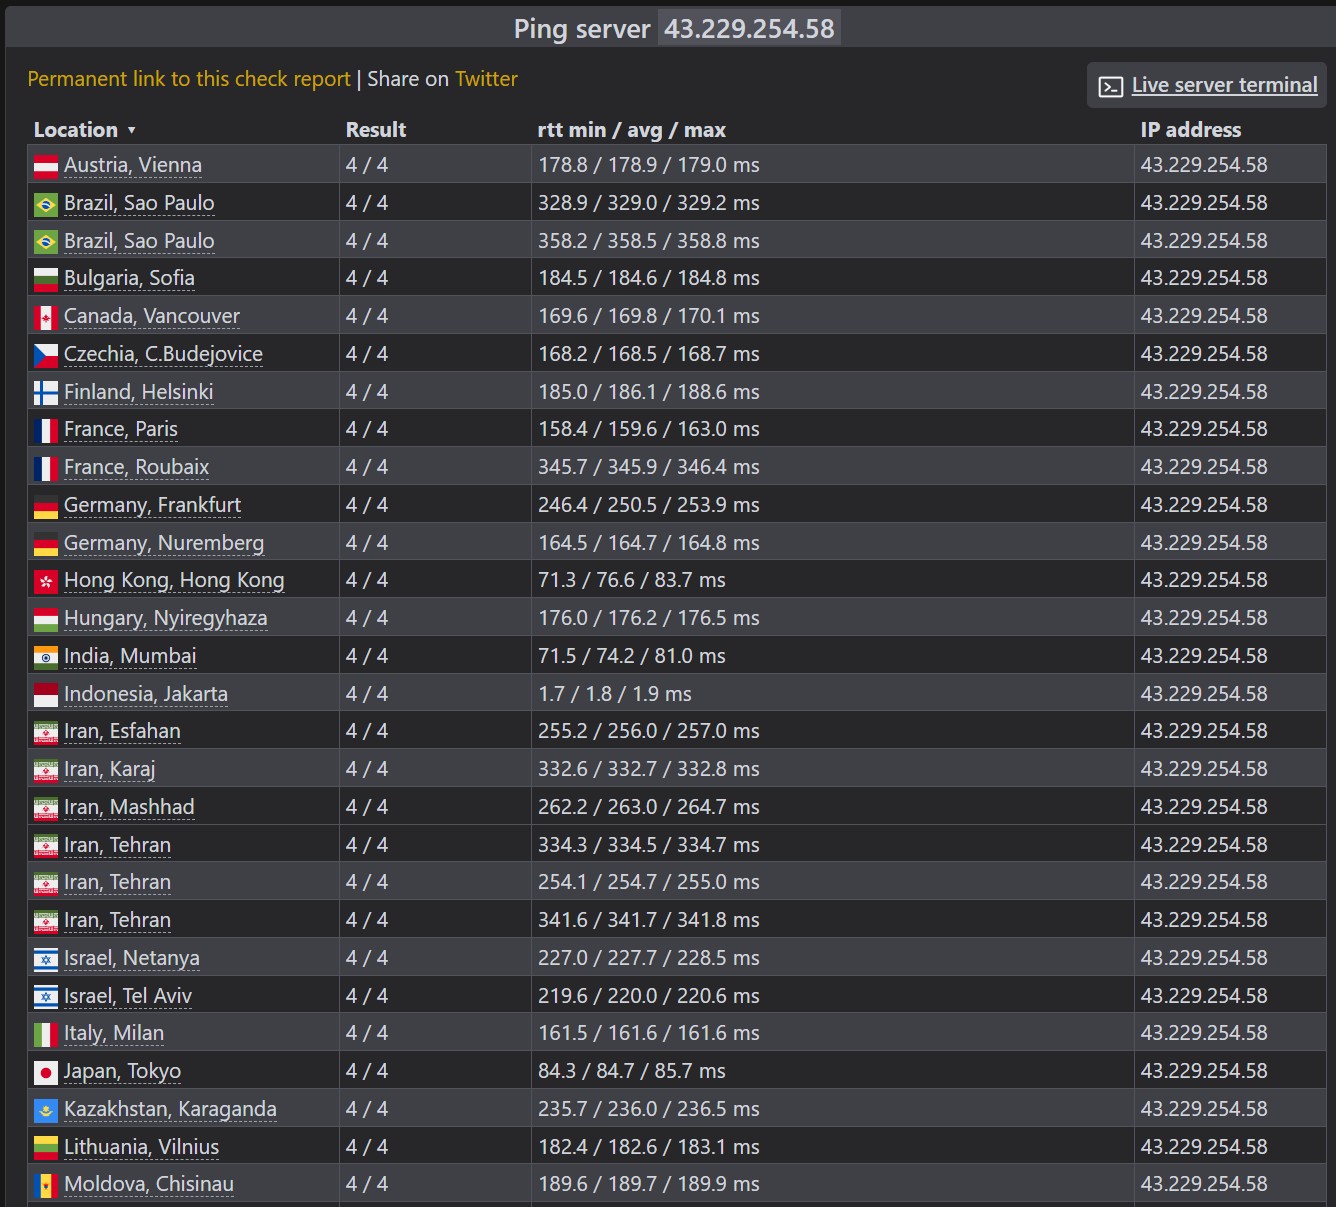
Task: Open the Germany, Frankfurt location link
Action: tap(152, 505)
